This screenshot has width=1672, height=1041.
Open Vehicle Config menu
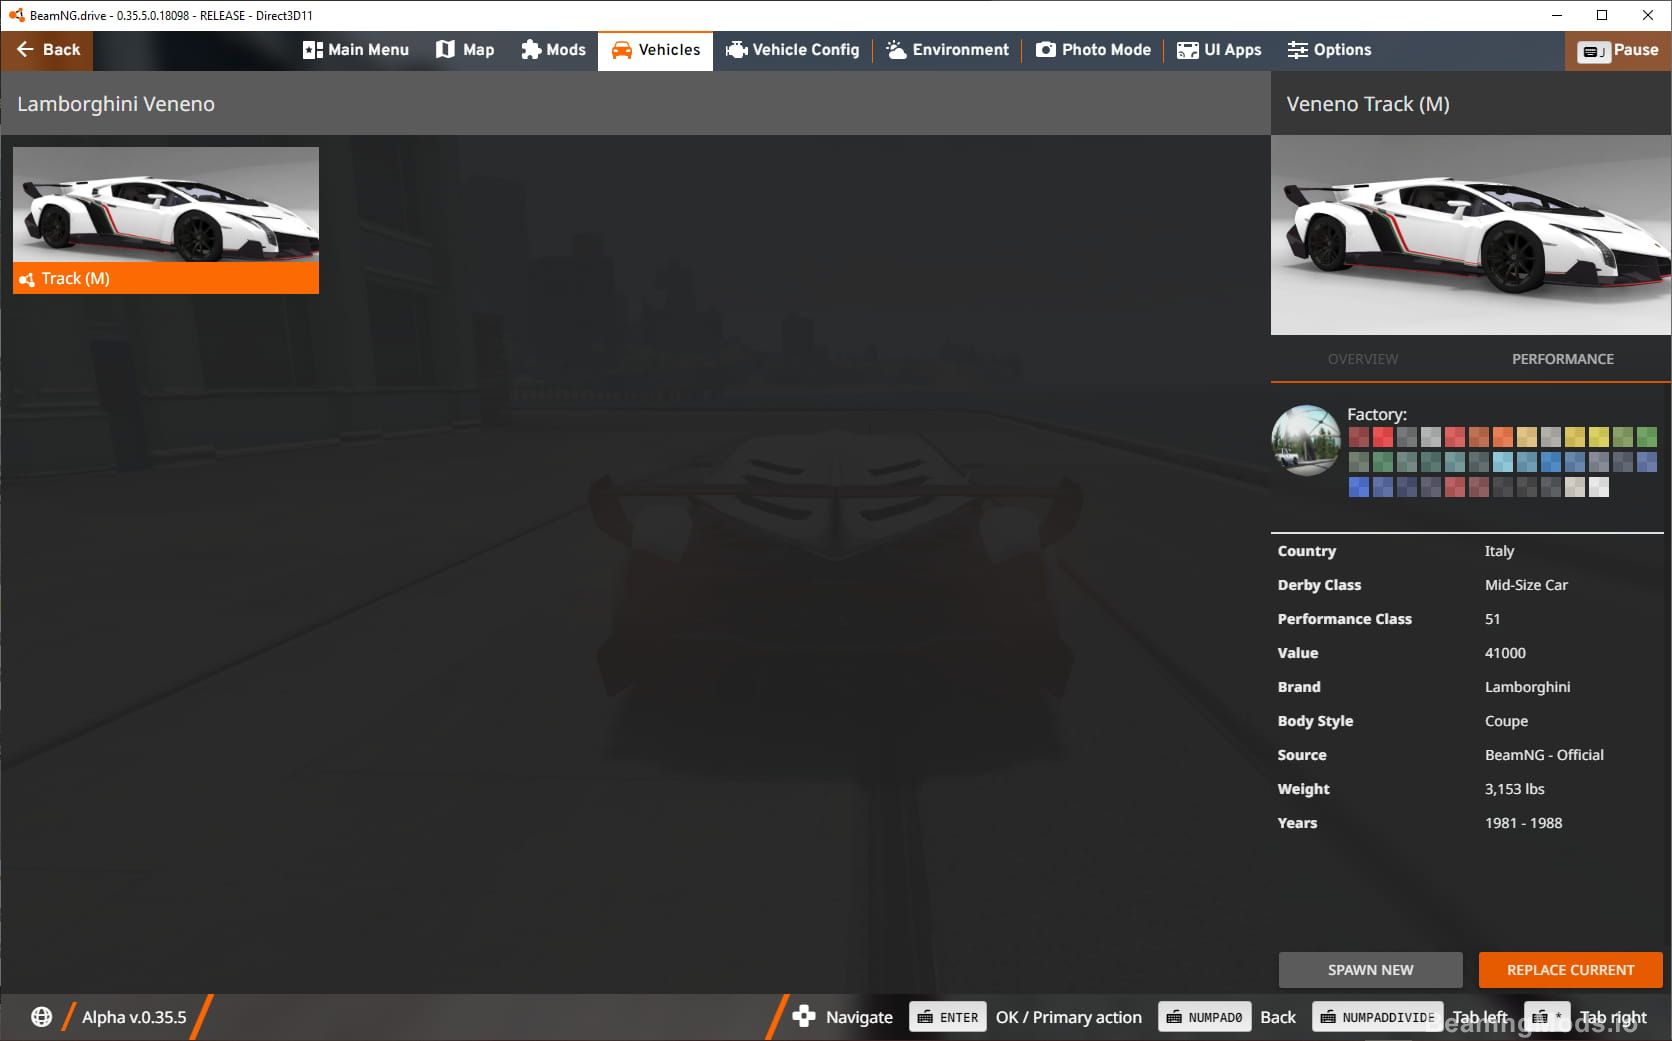tap(792, 50)
